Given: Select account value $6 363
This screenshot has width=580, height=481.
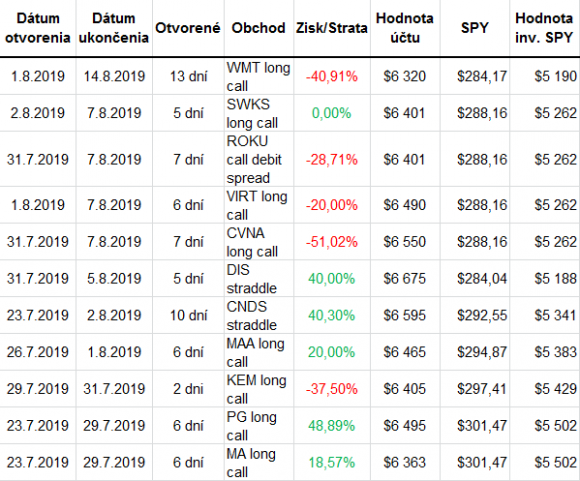Looking at the screenshot, I should [x=405, y=463].
